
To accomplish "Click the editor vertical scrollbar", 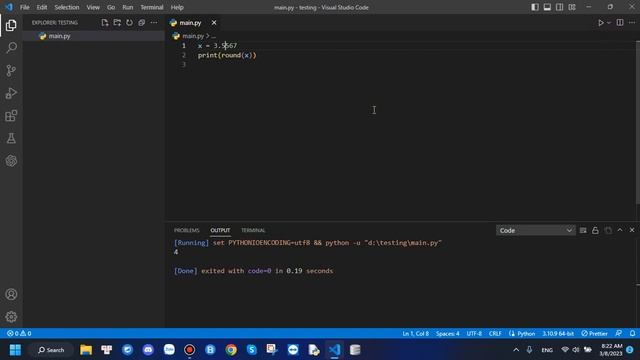I will tap(638, 122).
